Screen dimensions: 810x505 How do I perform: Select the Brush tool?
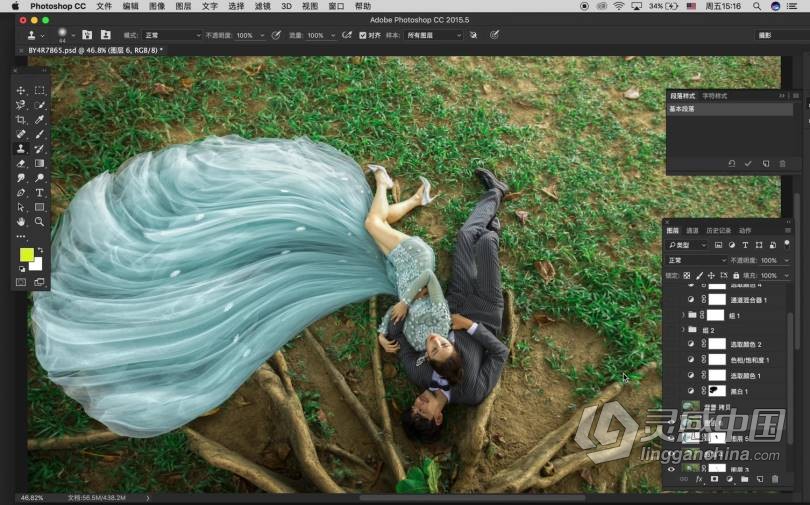pyautogui.click(x=39, y=134)
